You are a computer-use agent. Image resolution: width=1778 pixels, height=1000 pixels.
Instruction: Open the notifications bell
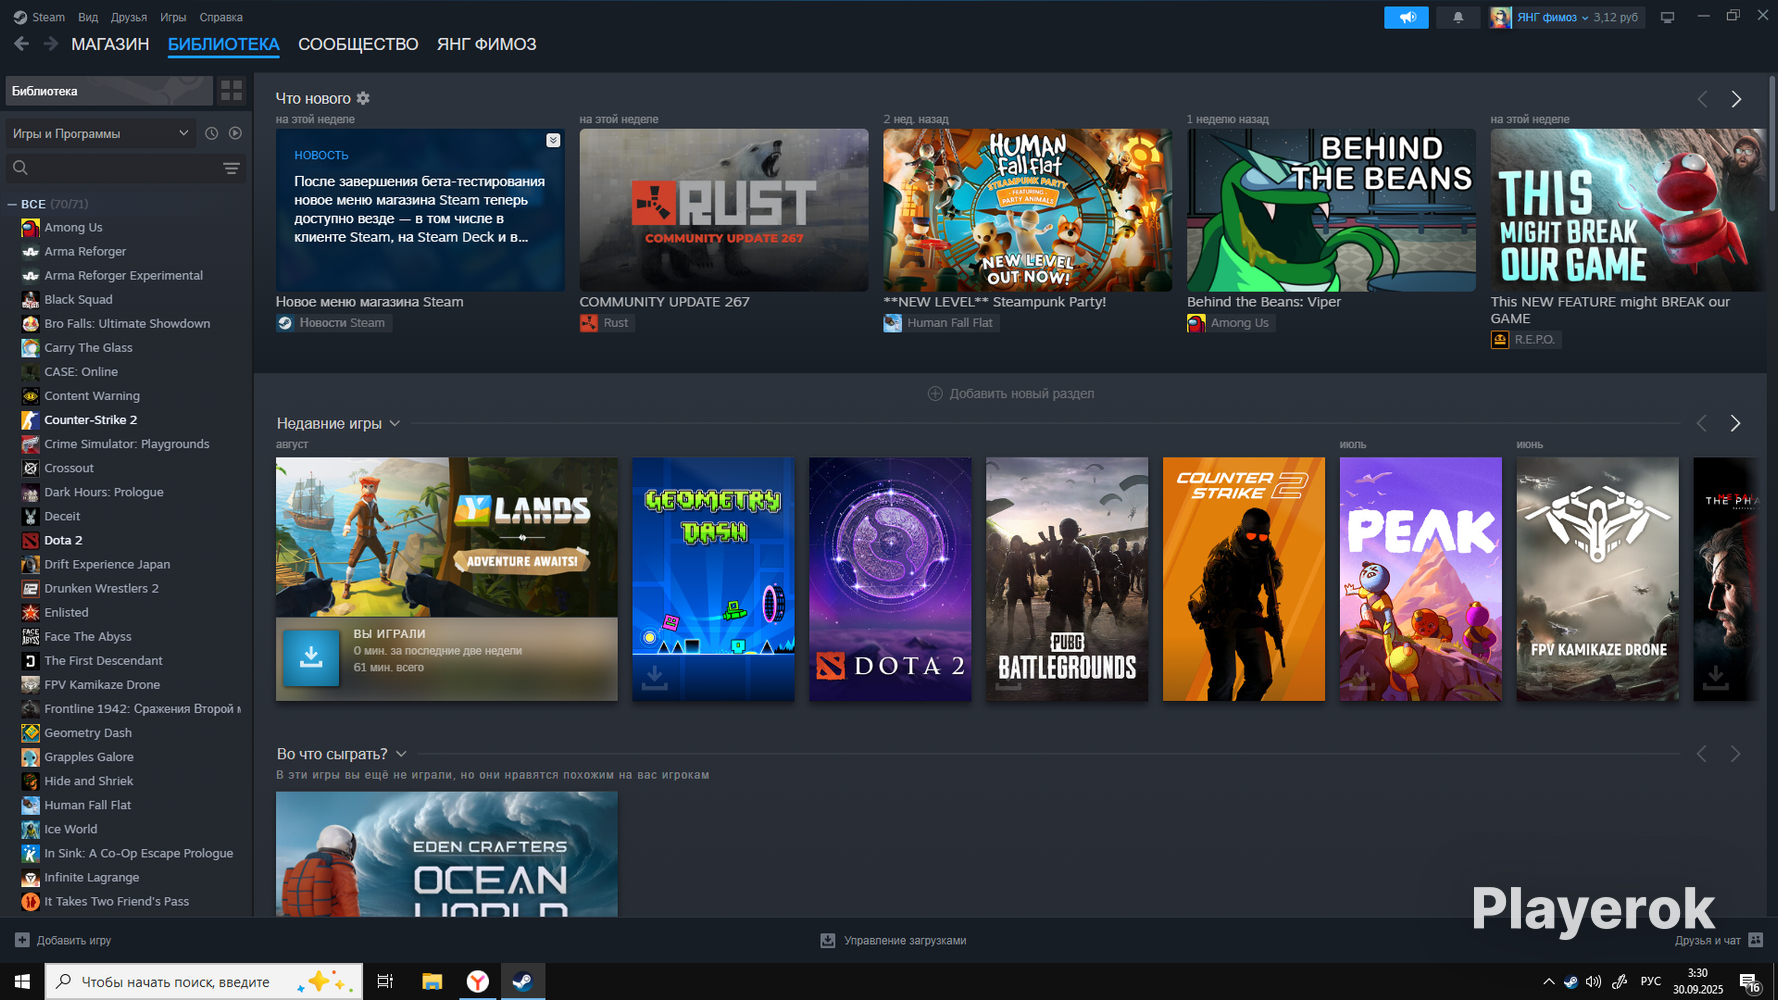[1458, 17]
